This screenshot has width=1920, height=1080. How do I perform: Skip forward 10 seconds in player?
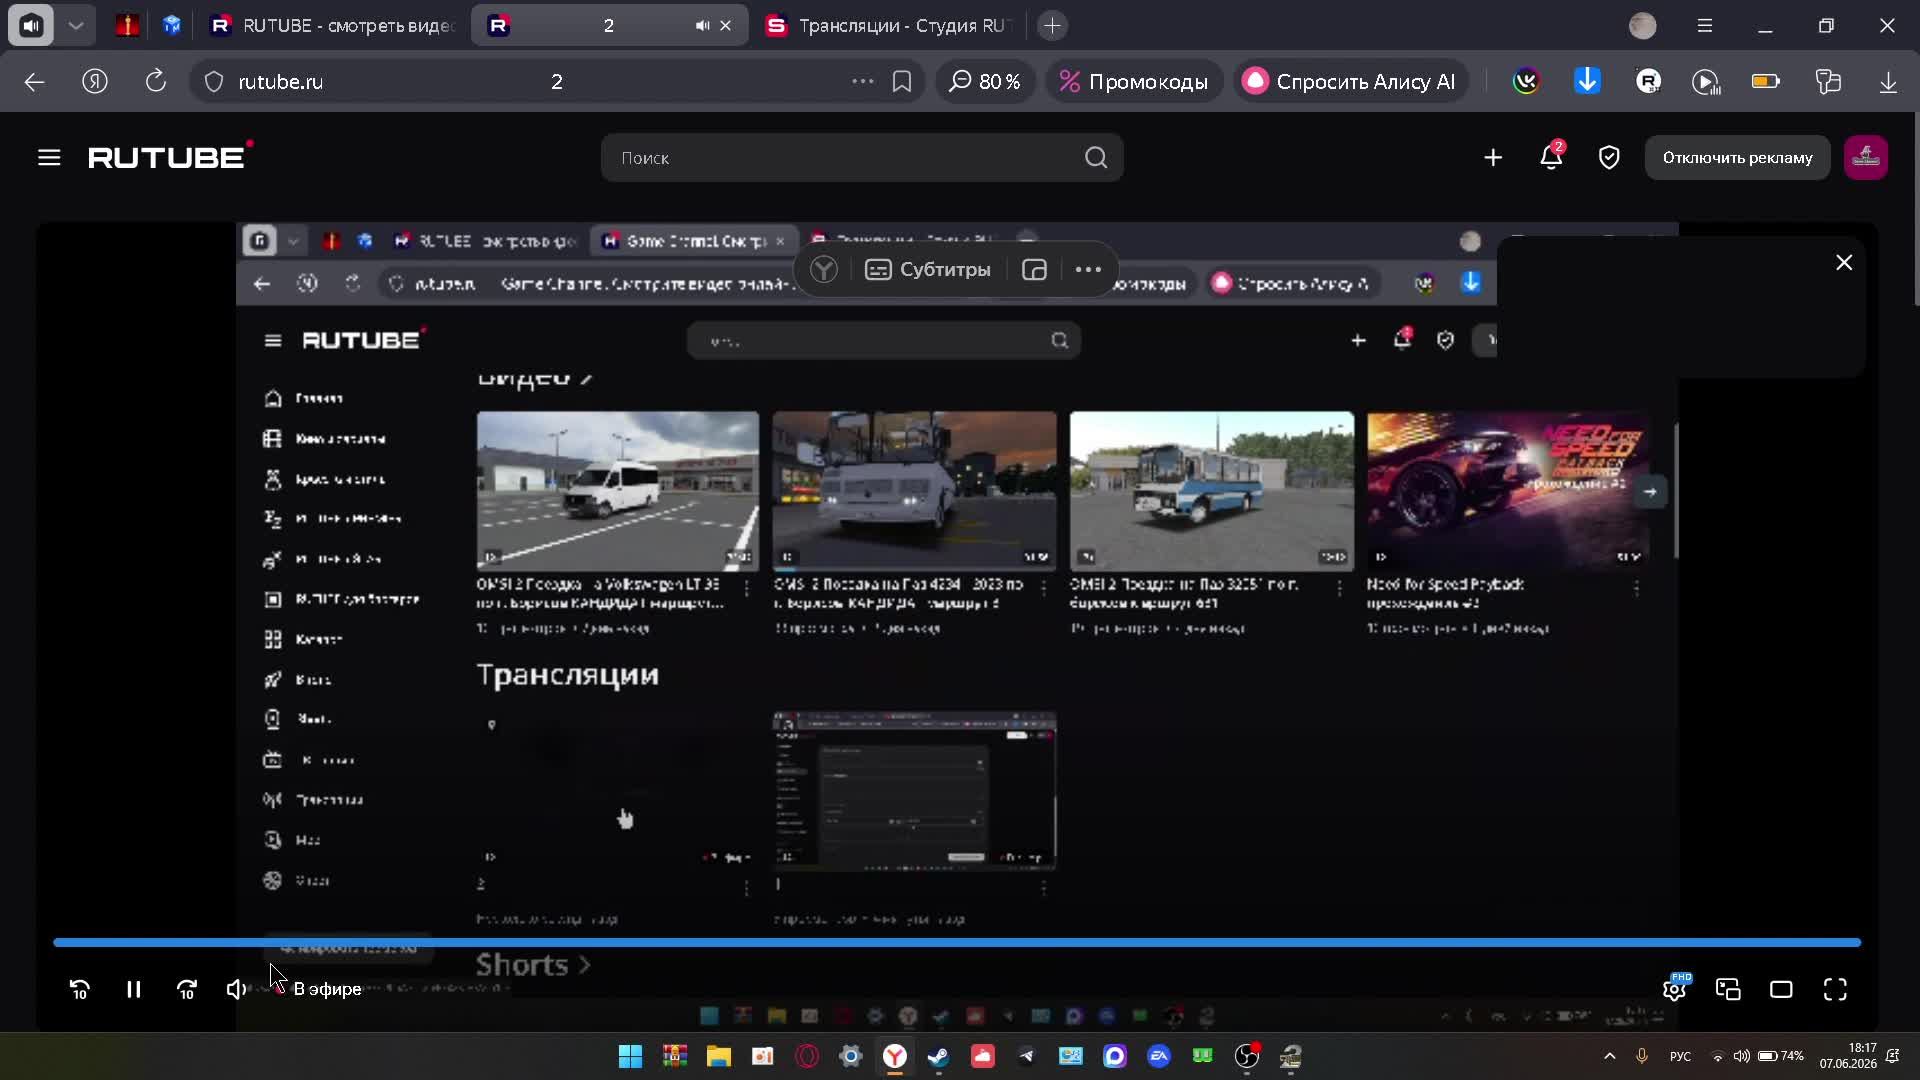click(x=187, y=990)
